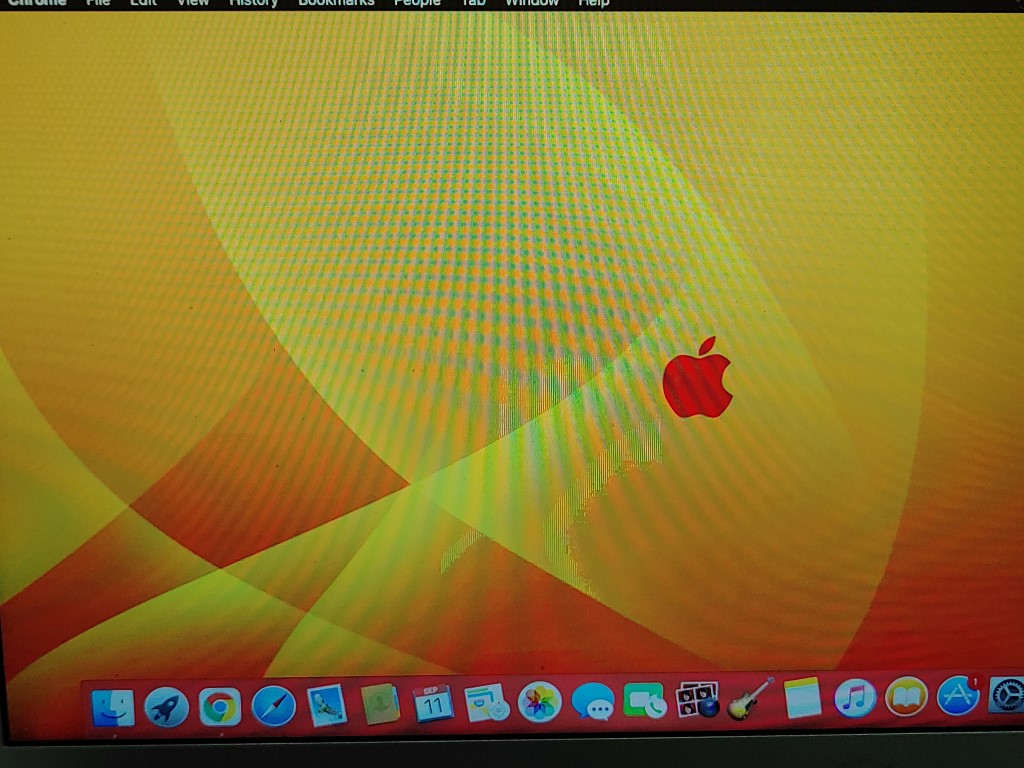Open the yellow Notes icon

802,697
